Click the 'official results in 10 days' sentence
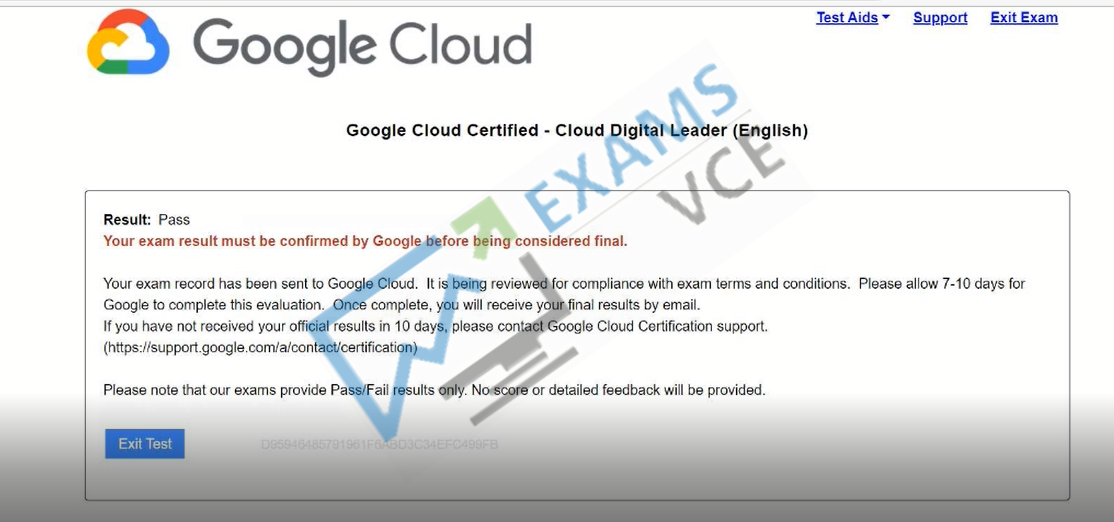The image size is (1114, 522). coord(436,327)
